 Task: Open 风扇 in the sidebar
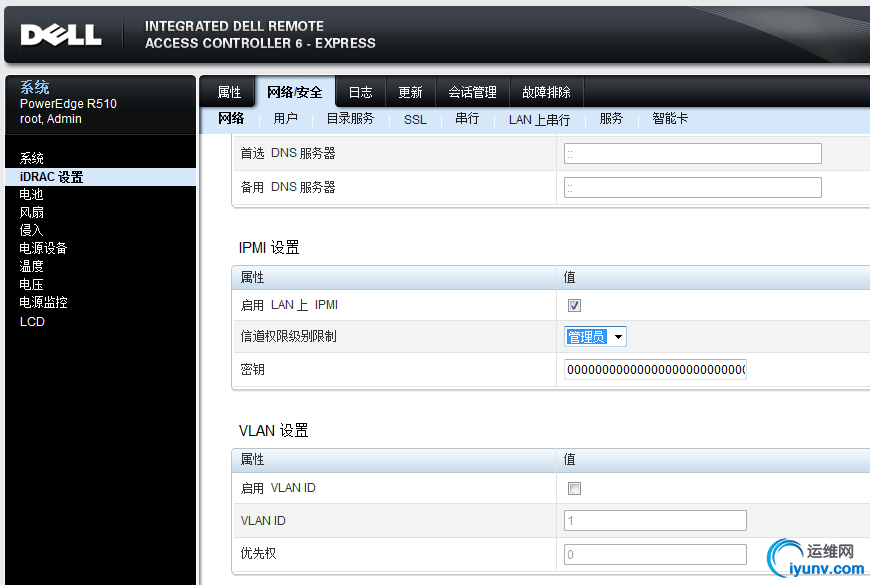32,213
